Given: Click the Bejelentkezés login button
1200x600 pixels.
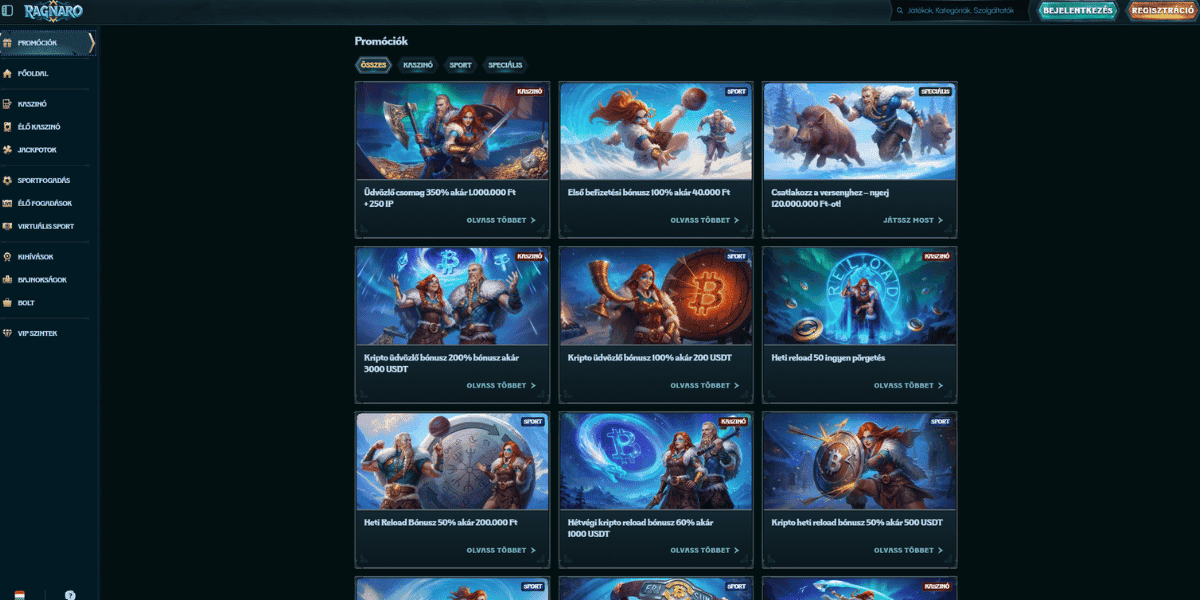Looking at the screenshot, I should coord(1078,11).
